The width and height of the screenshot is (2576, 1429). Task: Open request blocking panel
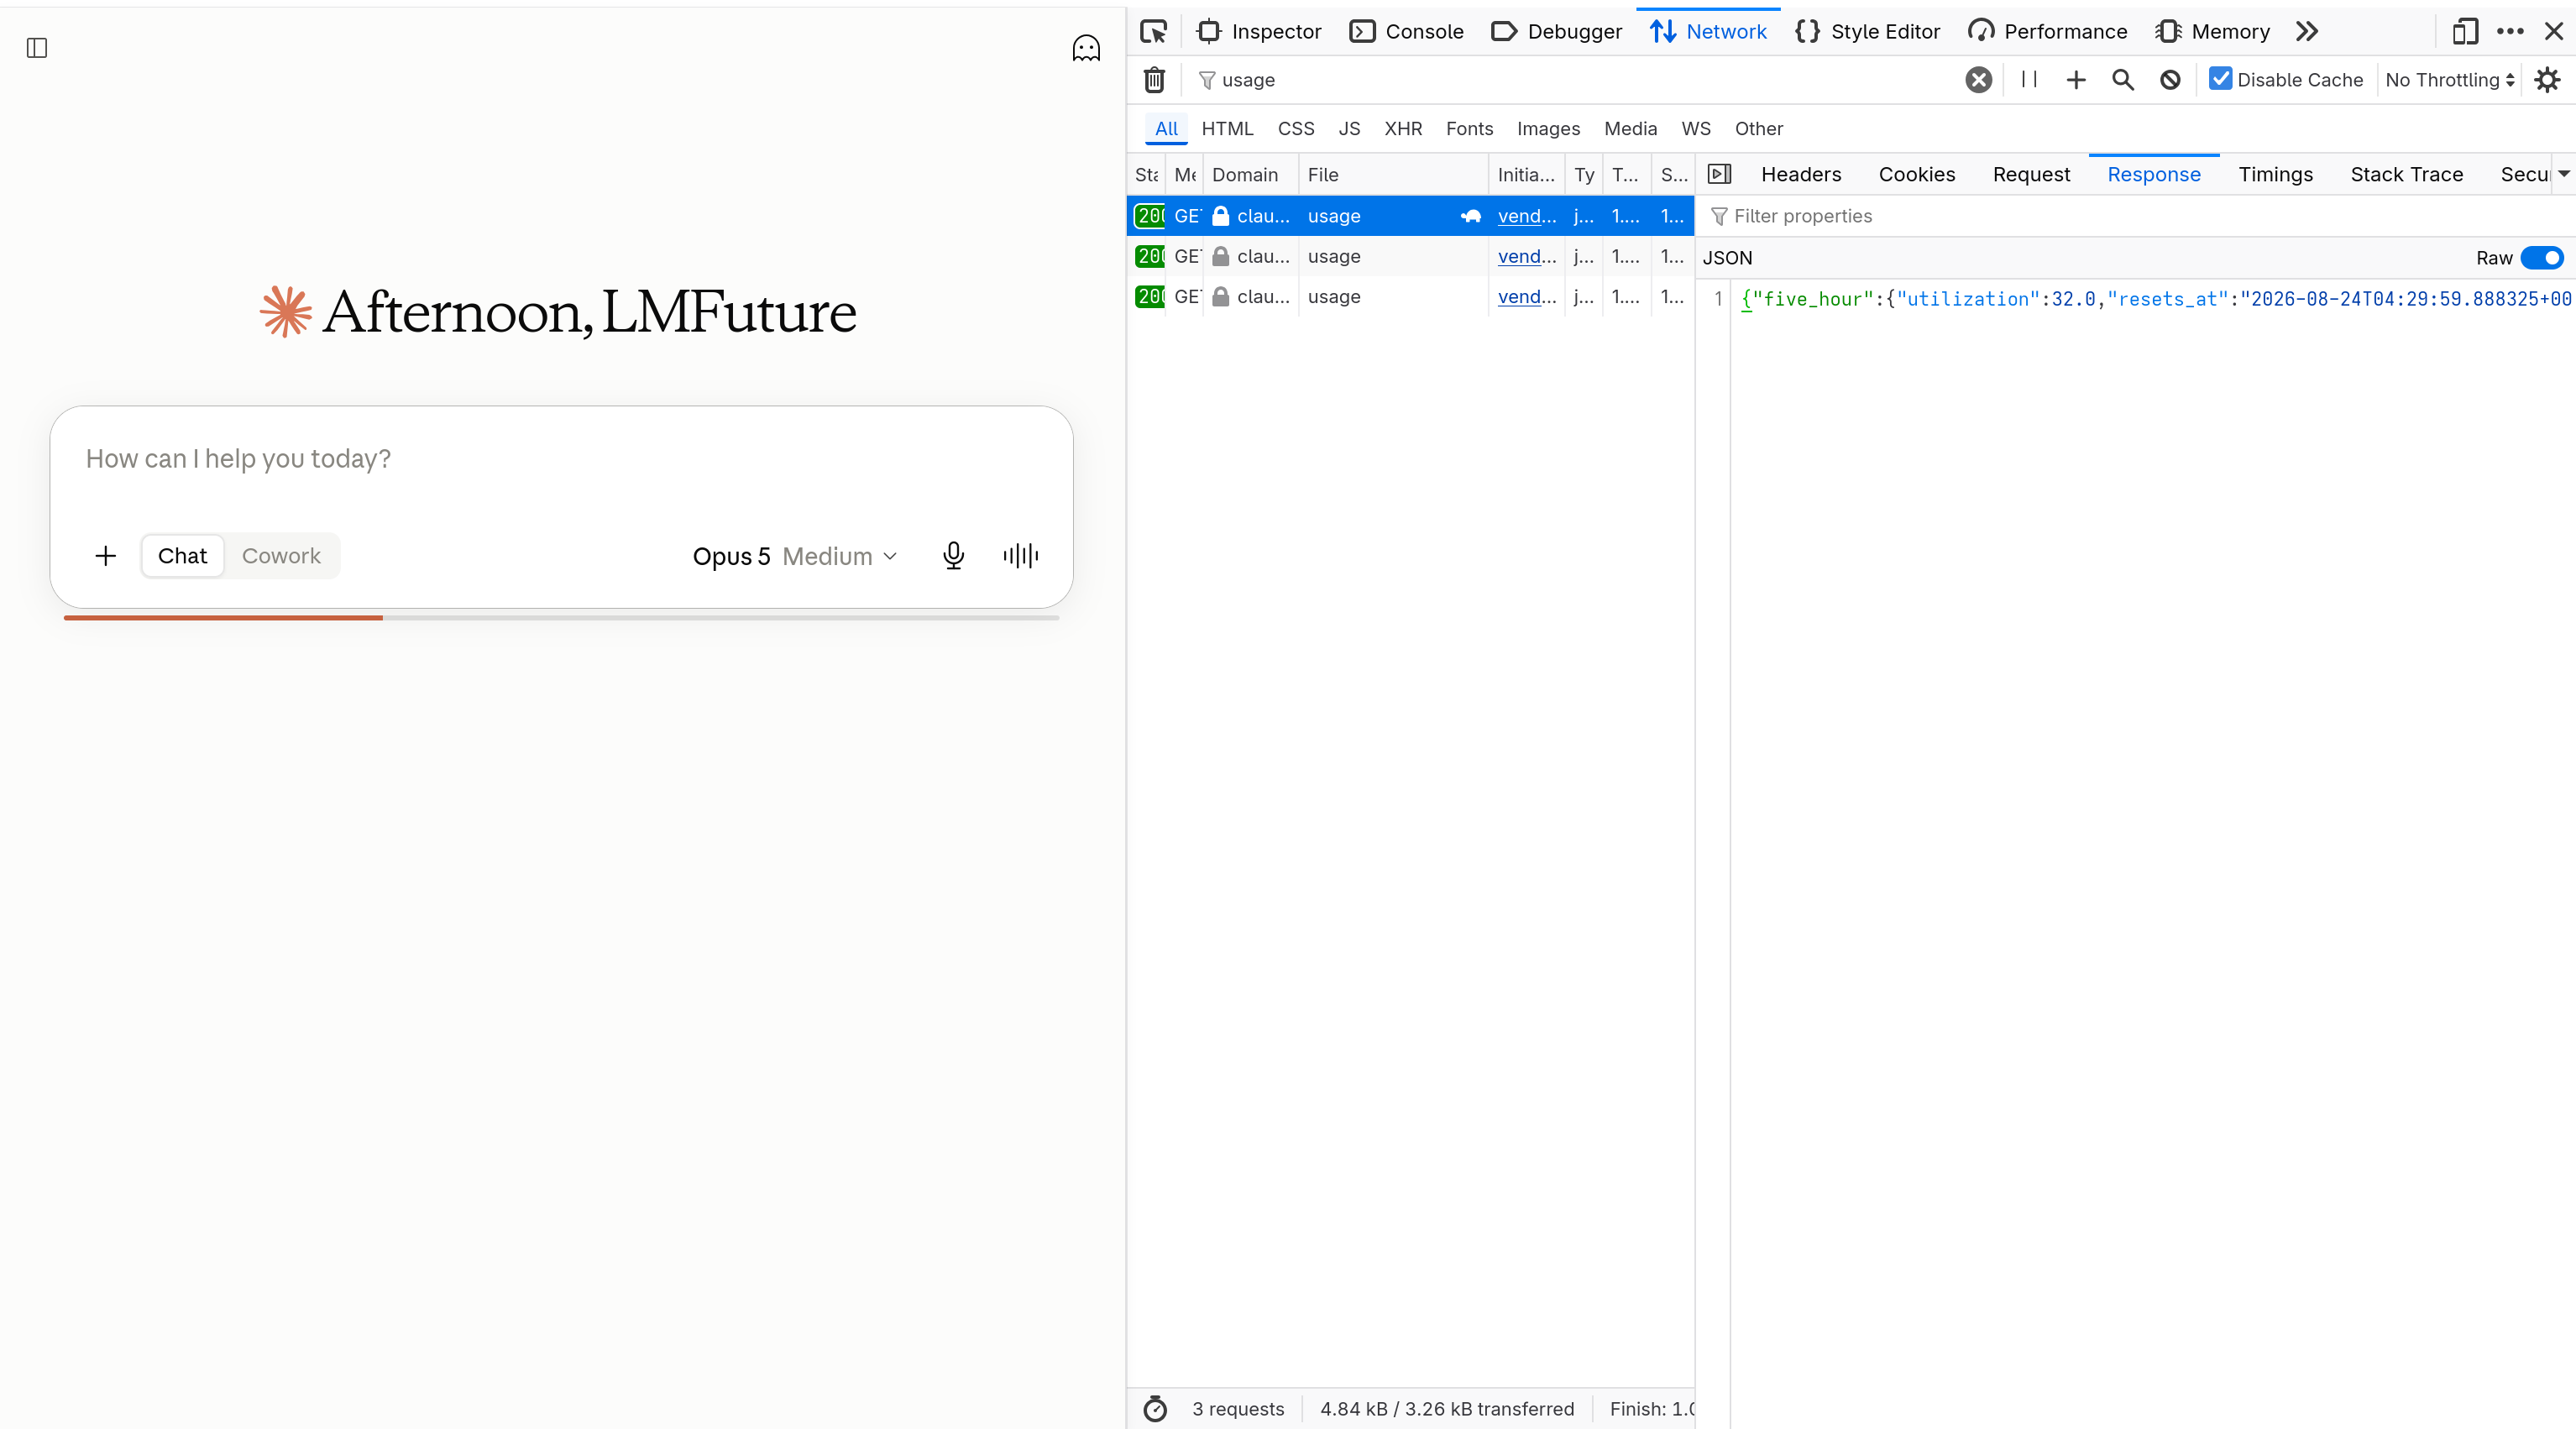click(2170, 80)
